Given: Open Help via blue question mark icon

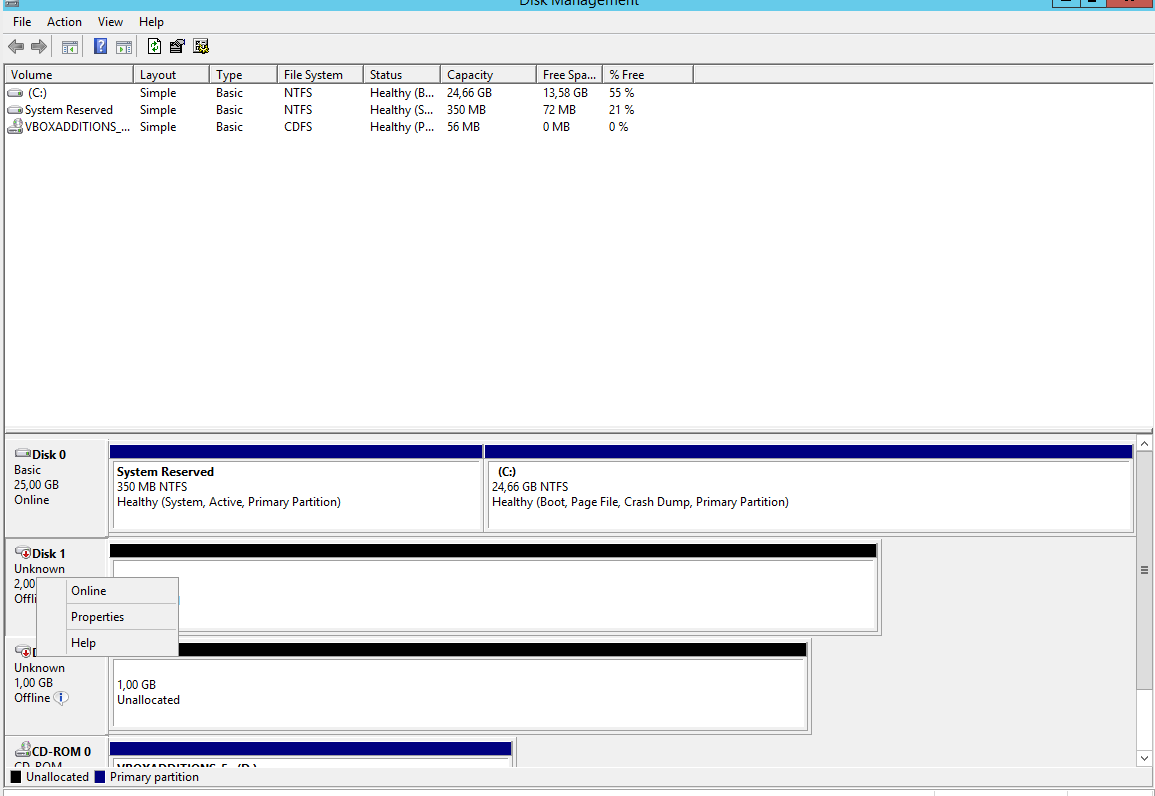Looking at the screenshot, I should point(100,46).
